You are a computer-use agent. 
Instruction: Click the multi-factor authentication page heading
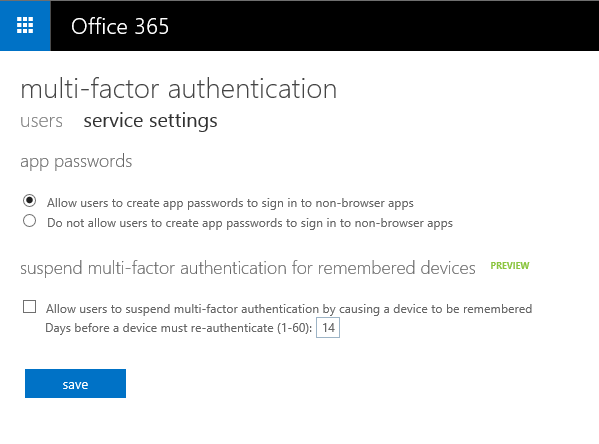[178, 89]
